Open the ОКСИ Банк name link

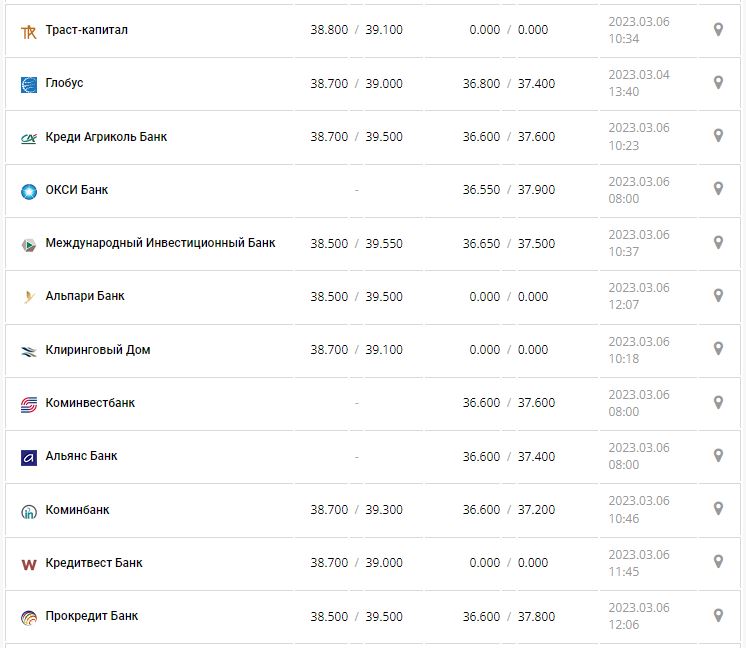point(77,190)
